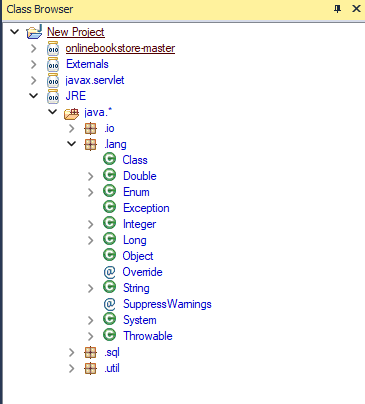Image resolution: width=365 pixels, height=404 pixels.
Task: Select the Class label in .lang
Action: [x=135, y=160]
